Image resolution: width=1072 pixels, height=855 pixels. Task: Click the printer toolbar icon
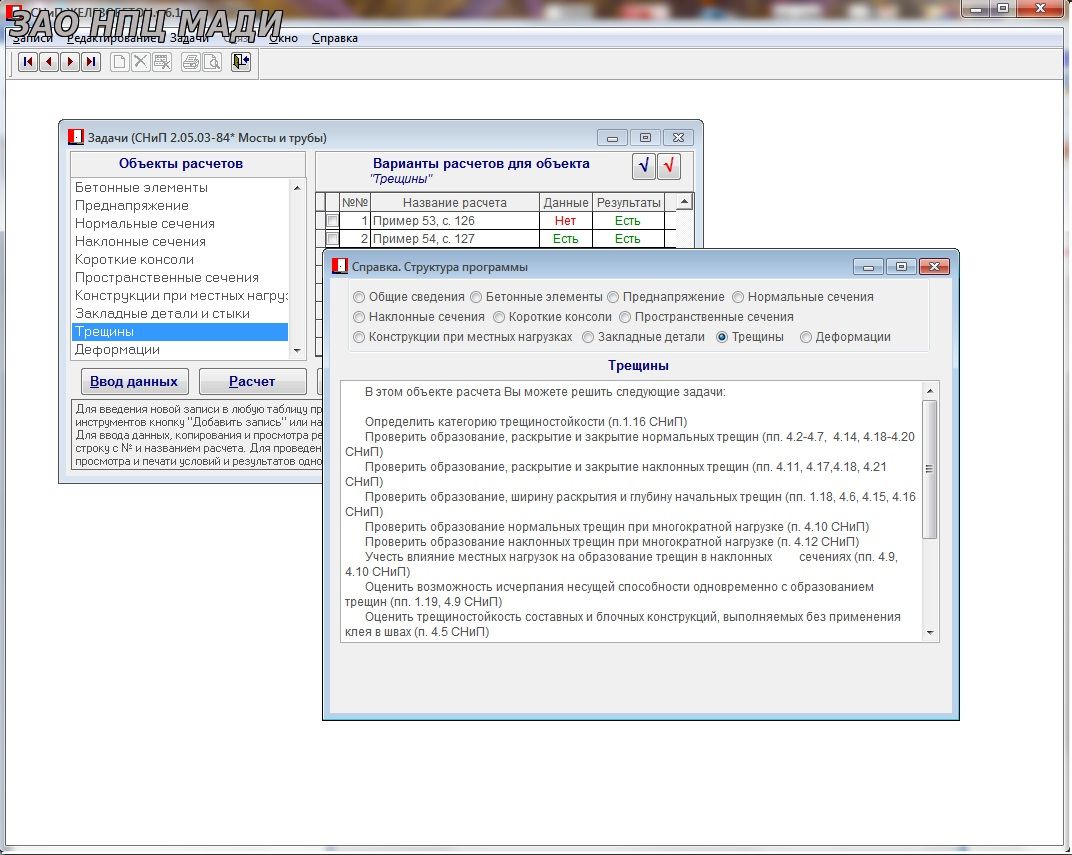pyautogui.click(x=191, y=62)
